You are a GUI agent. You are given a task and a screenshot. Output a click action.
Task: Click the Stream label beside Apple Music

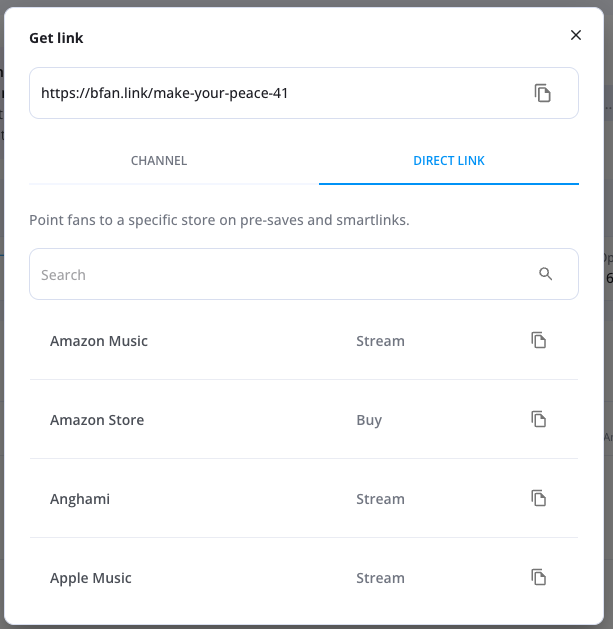click(380, 578)
